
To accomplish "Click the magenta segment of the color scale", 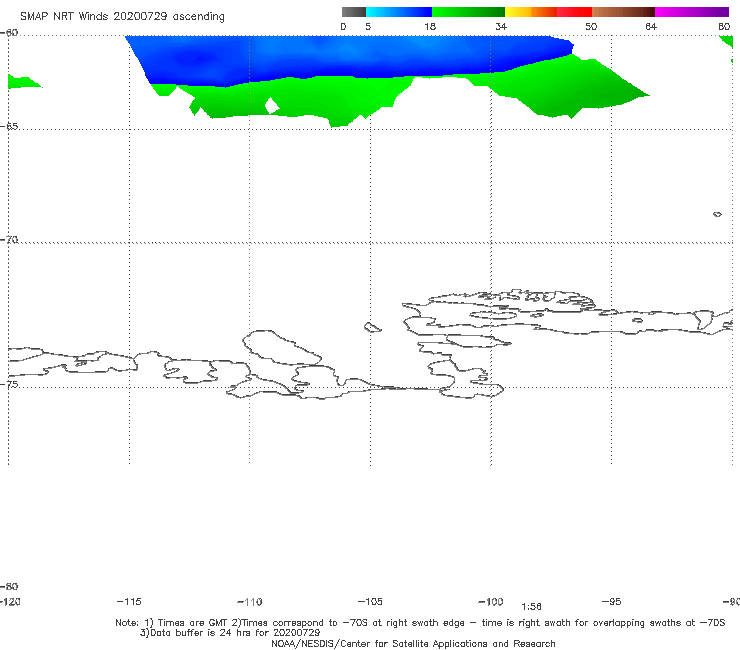I will click(x=692, y=12).
